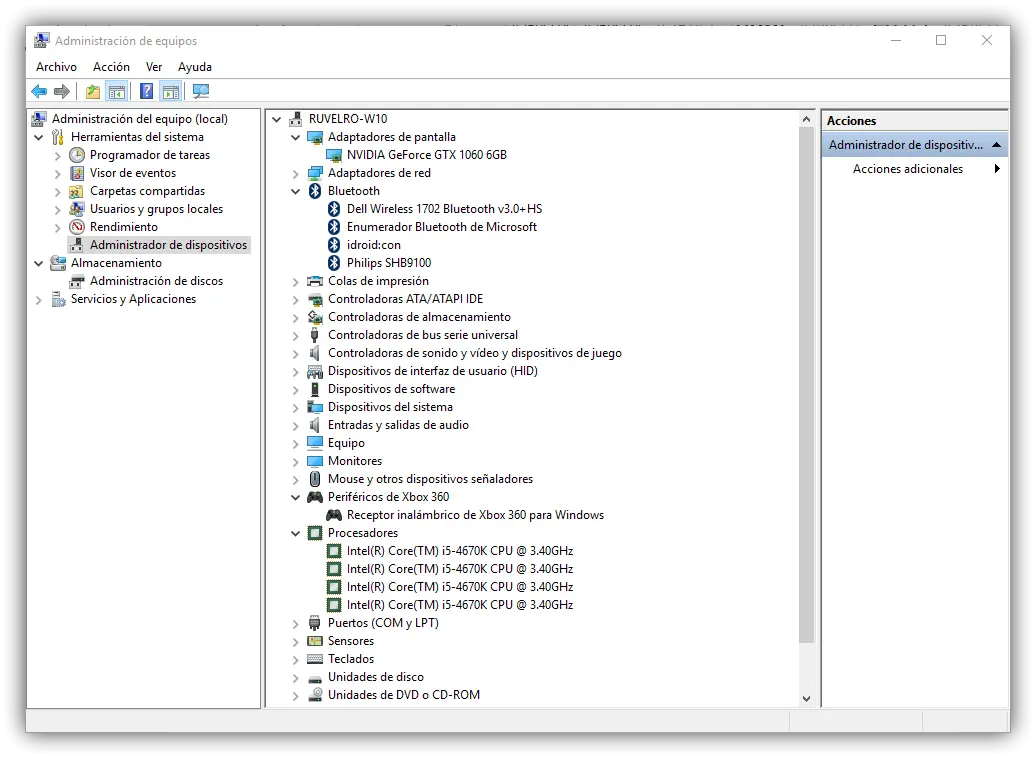Collapse the Almacenamiento node
The height and width of the screenshot is (758, 1036).
point(39,264)
